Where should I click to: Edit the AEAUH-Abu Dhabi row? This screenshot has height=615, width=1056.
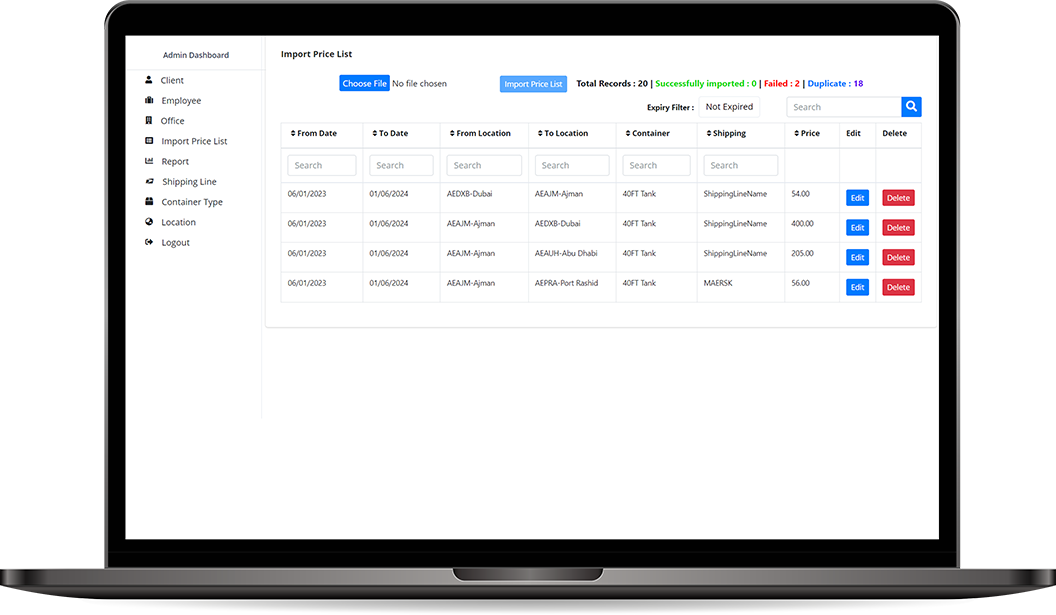[857, 257]
